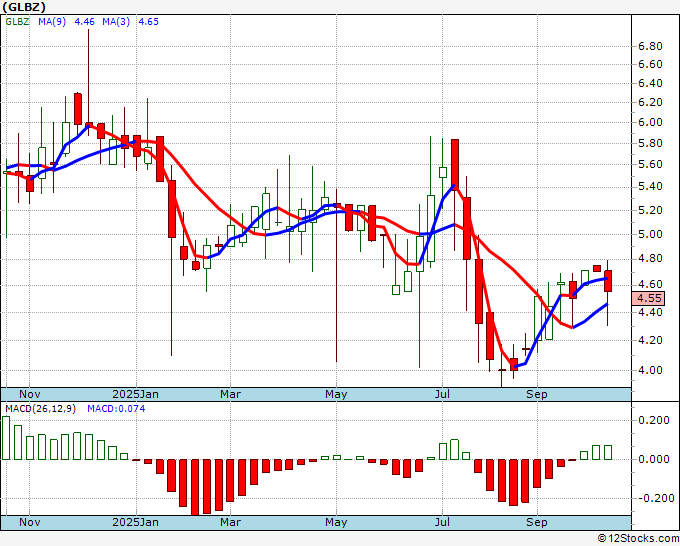
Task: Click the 2025Jan marker on price chart axis
Action: (x=135, y=394)
